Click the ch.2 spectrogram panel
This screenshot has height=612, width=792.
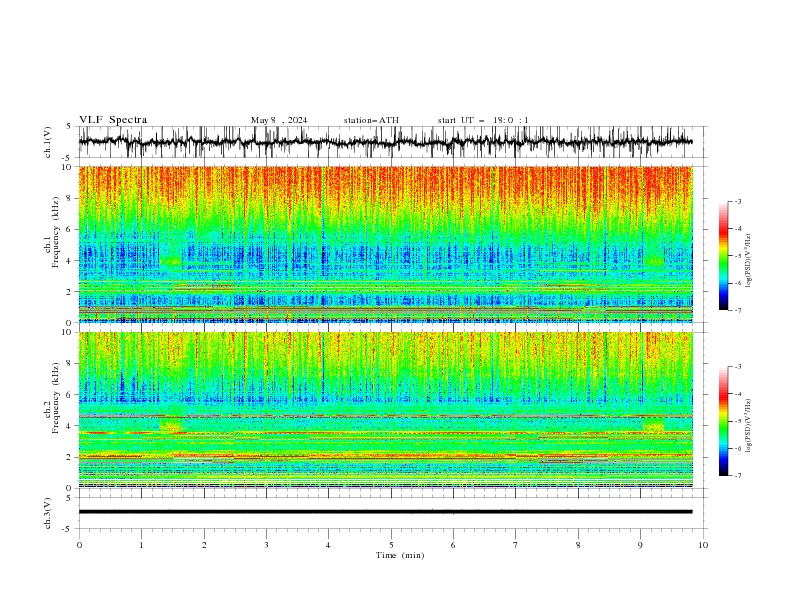[385, 410]
